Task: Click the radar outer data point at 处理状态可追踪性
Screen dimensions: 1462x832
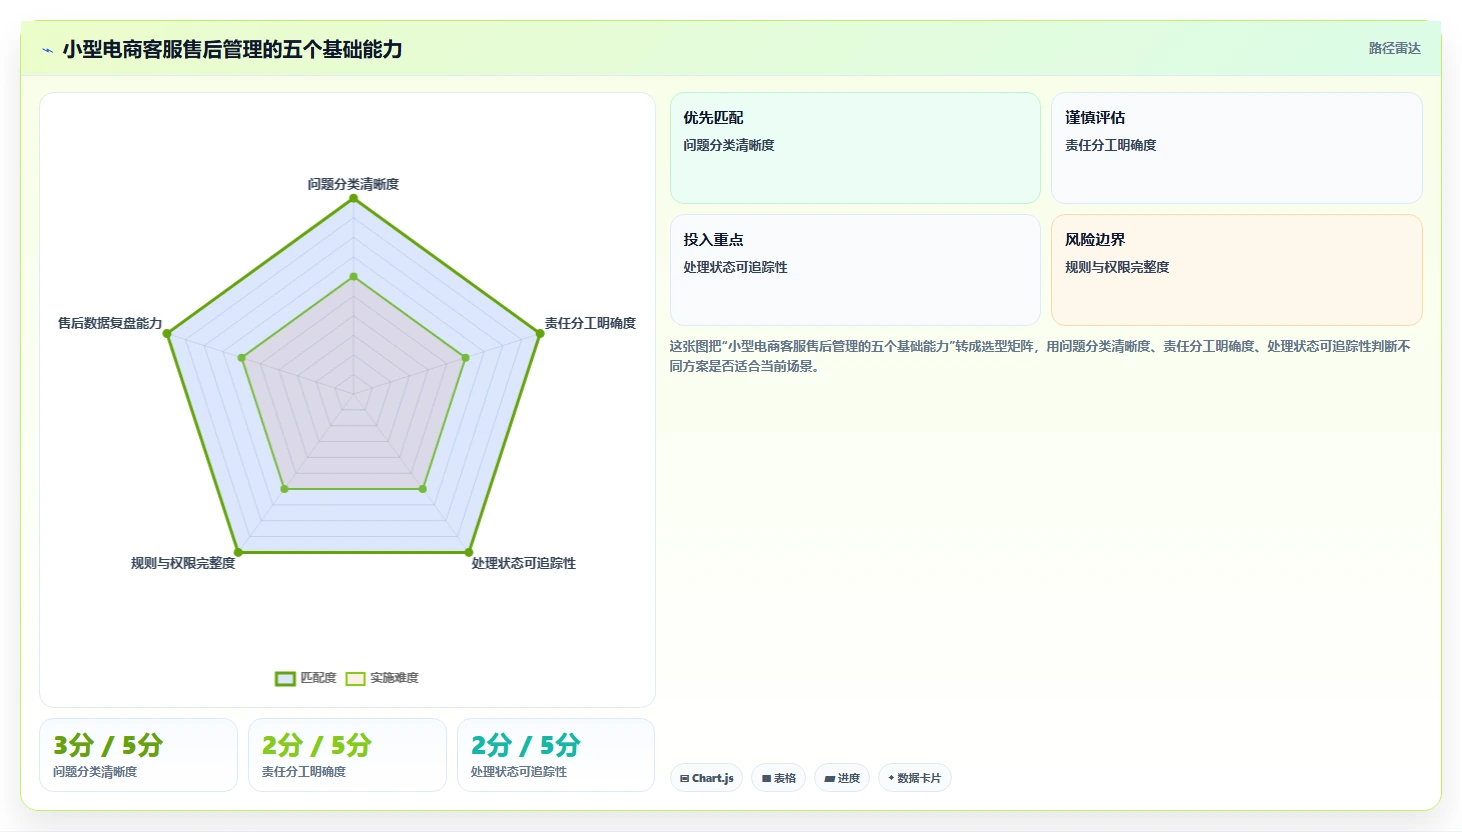Action: tap(468, 552)
